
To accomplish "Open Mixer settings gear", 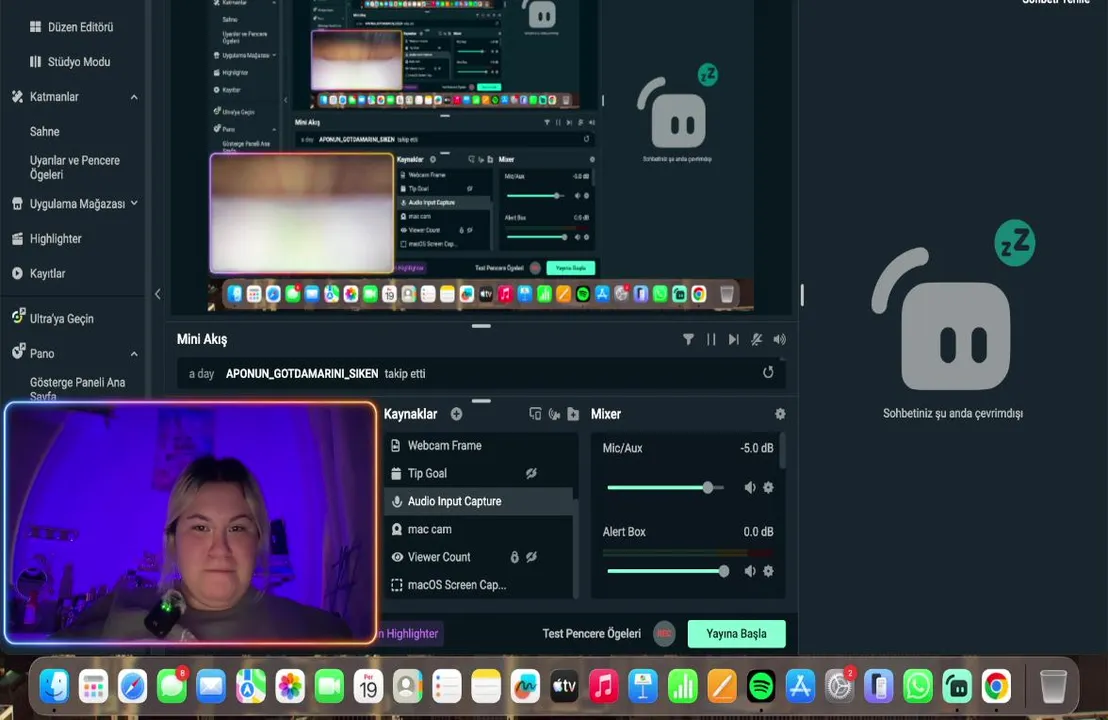I will (780, 414).
